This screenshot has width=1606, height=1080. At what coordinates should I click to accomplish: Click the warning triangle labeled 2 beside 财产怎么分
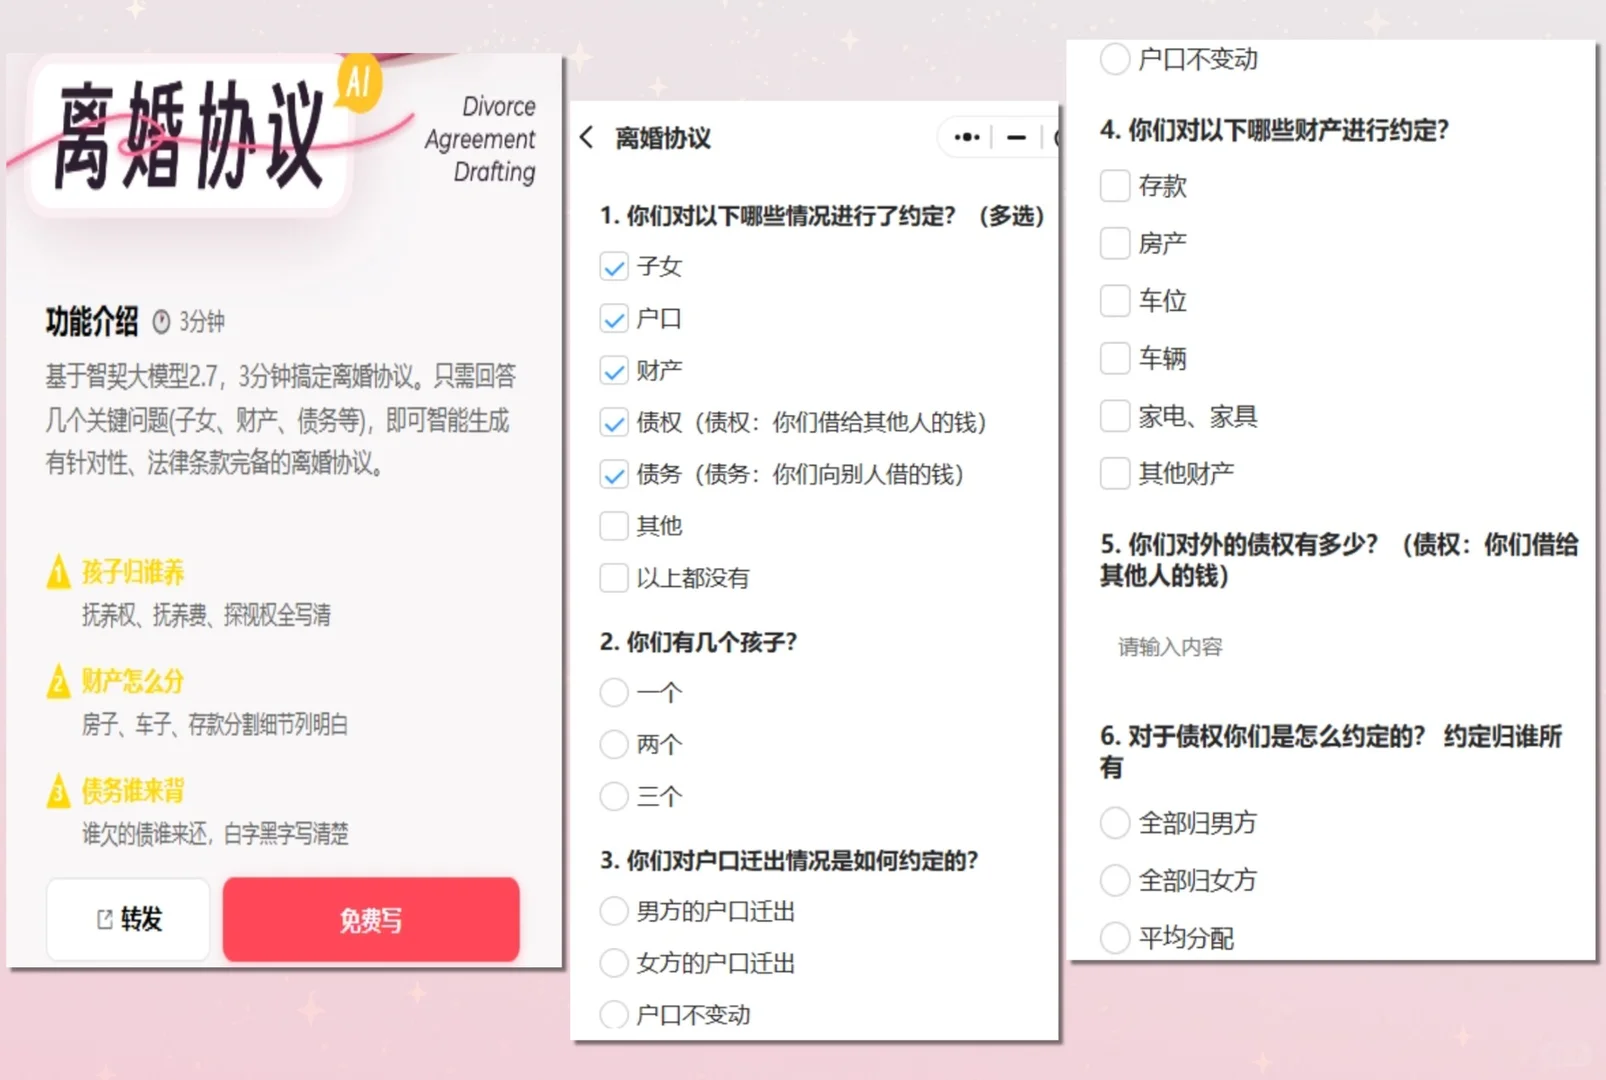[57, 681]
